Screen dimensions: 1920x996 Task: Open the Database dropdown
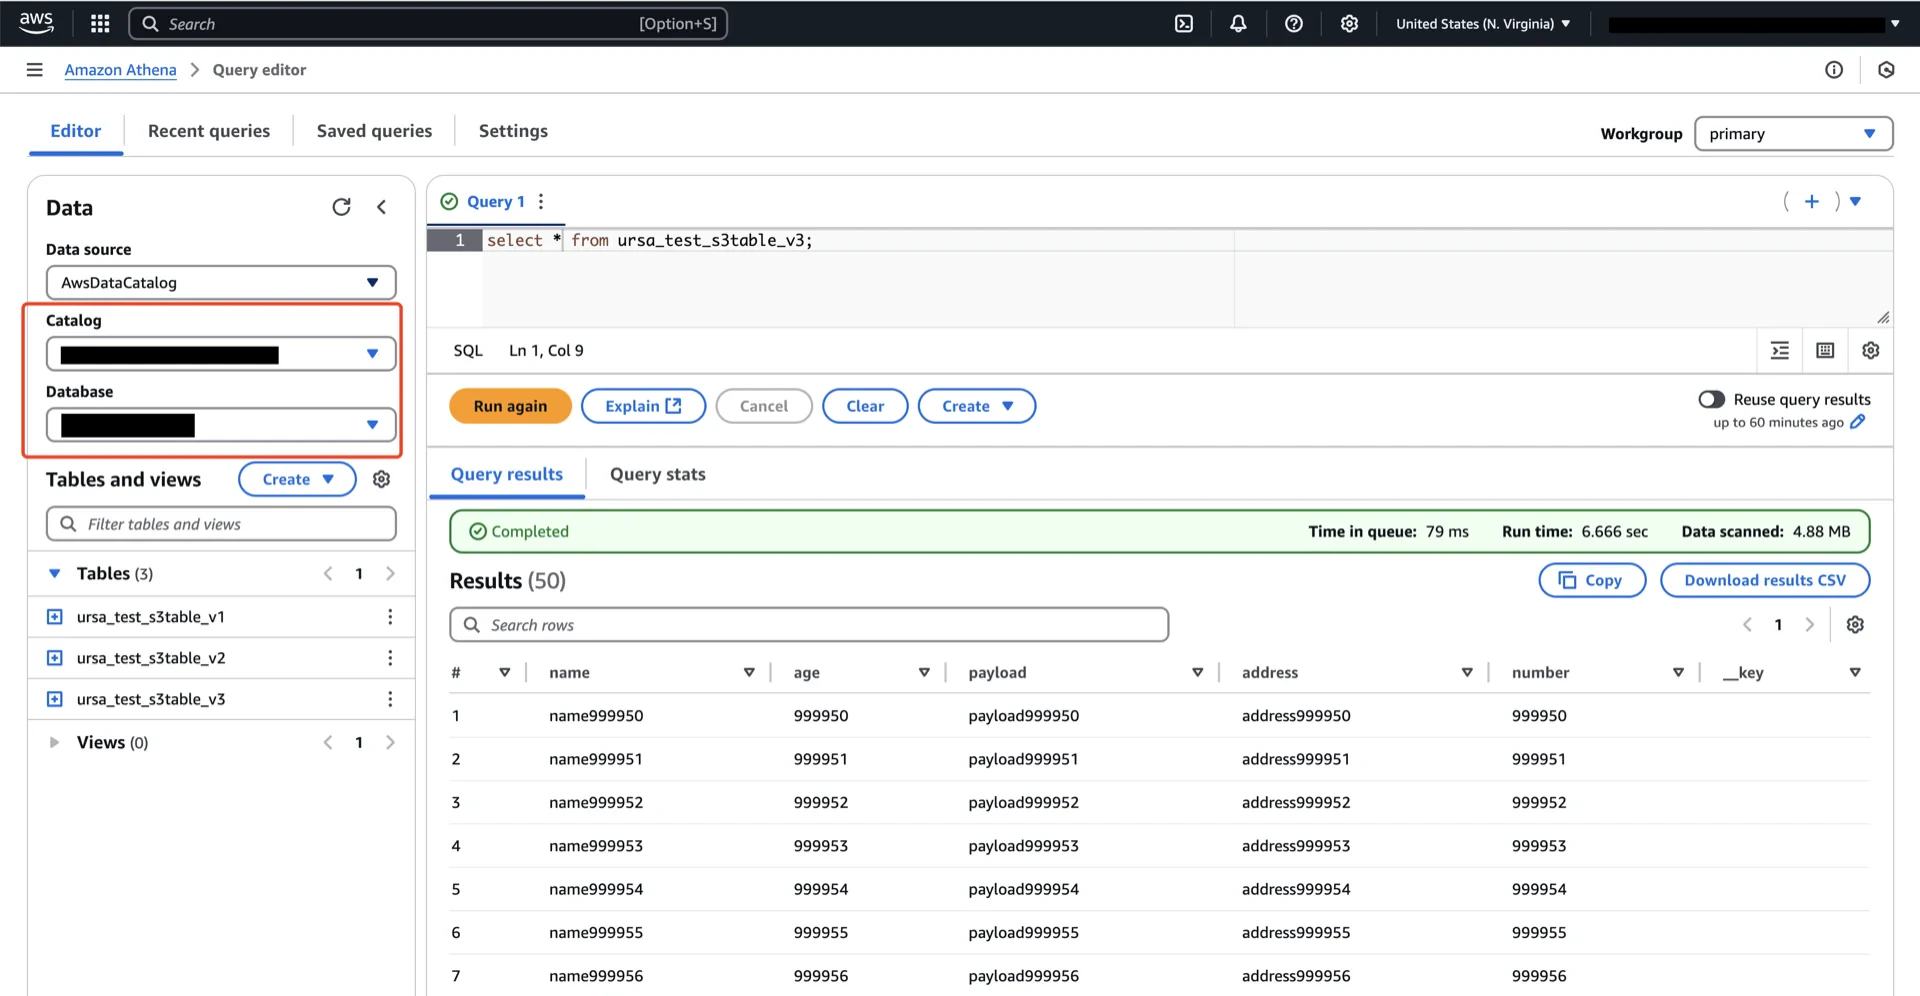[x=221, y=425]
